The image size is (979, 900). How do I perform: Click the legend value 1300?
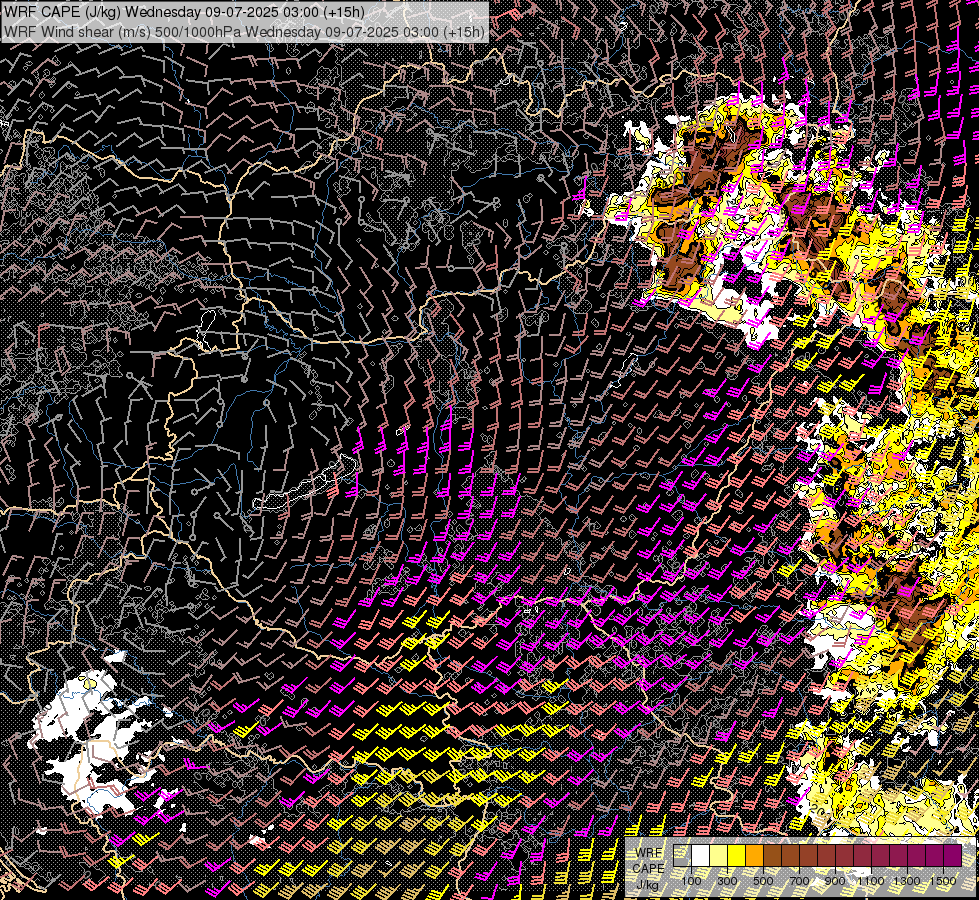coord(907,881)
